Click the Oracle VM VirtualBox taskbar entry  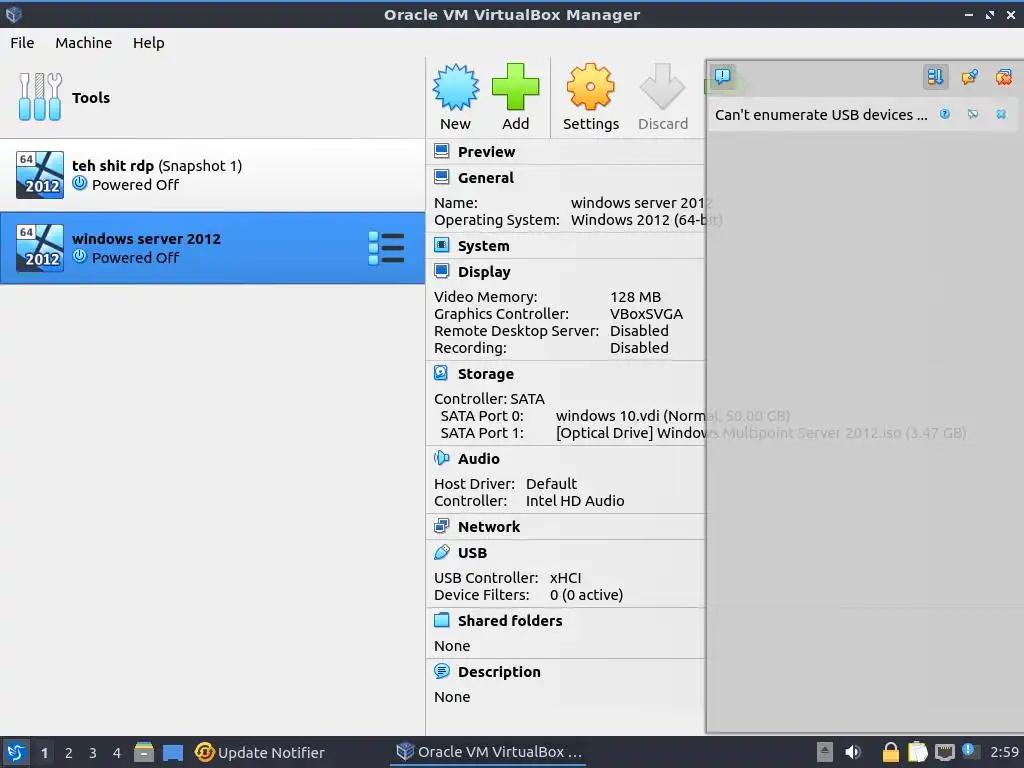[489, 752]
